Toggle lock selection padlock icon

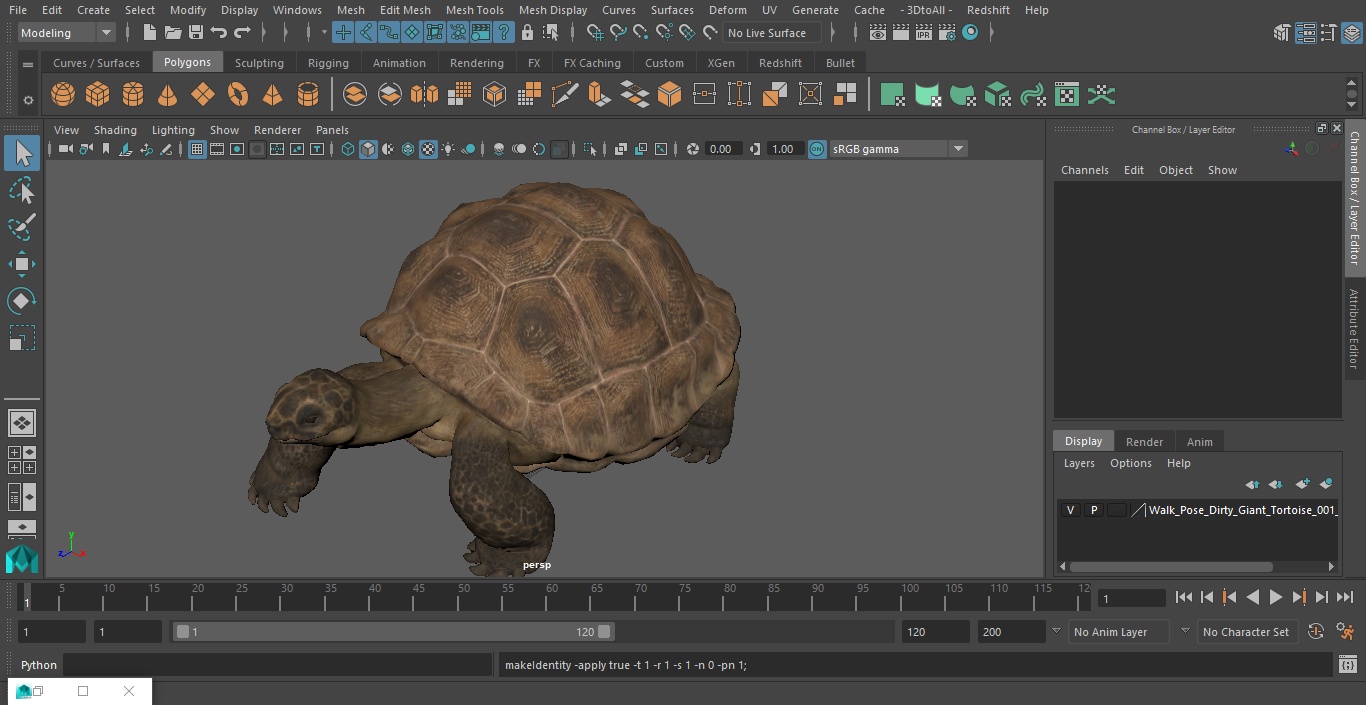[x=528, y=33]
